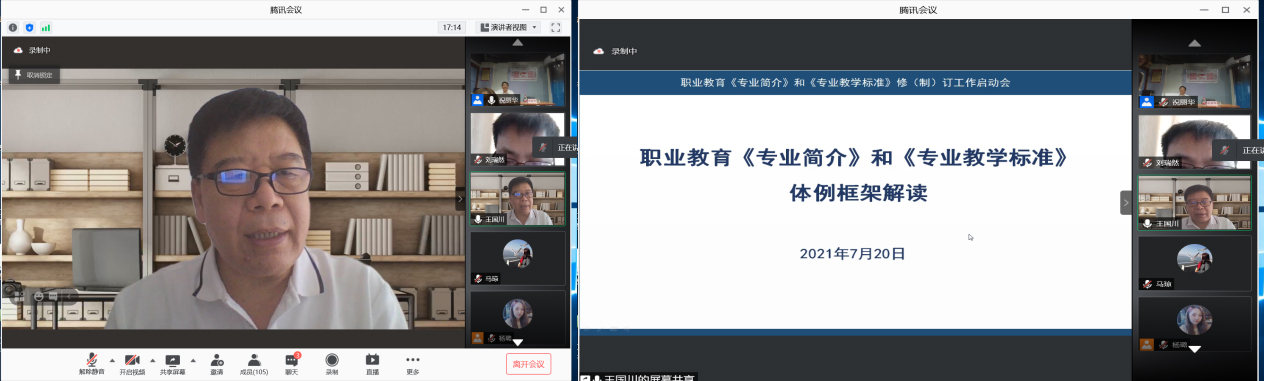Click the meeting time 17:14 display
1264x381 pixels.
click(452, 27)
